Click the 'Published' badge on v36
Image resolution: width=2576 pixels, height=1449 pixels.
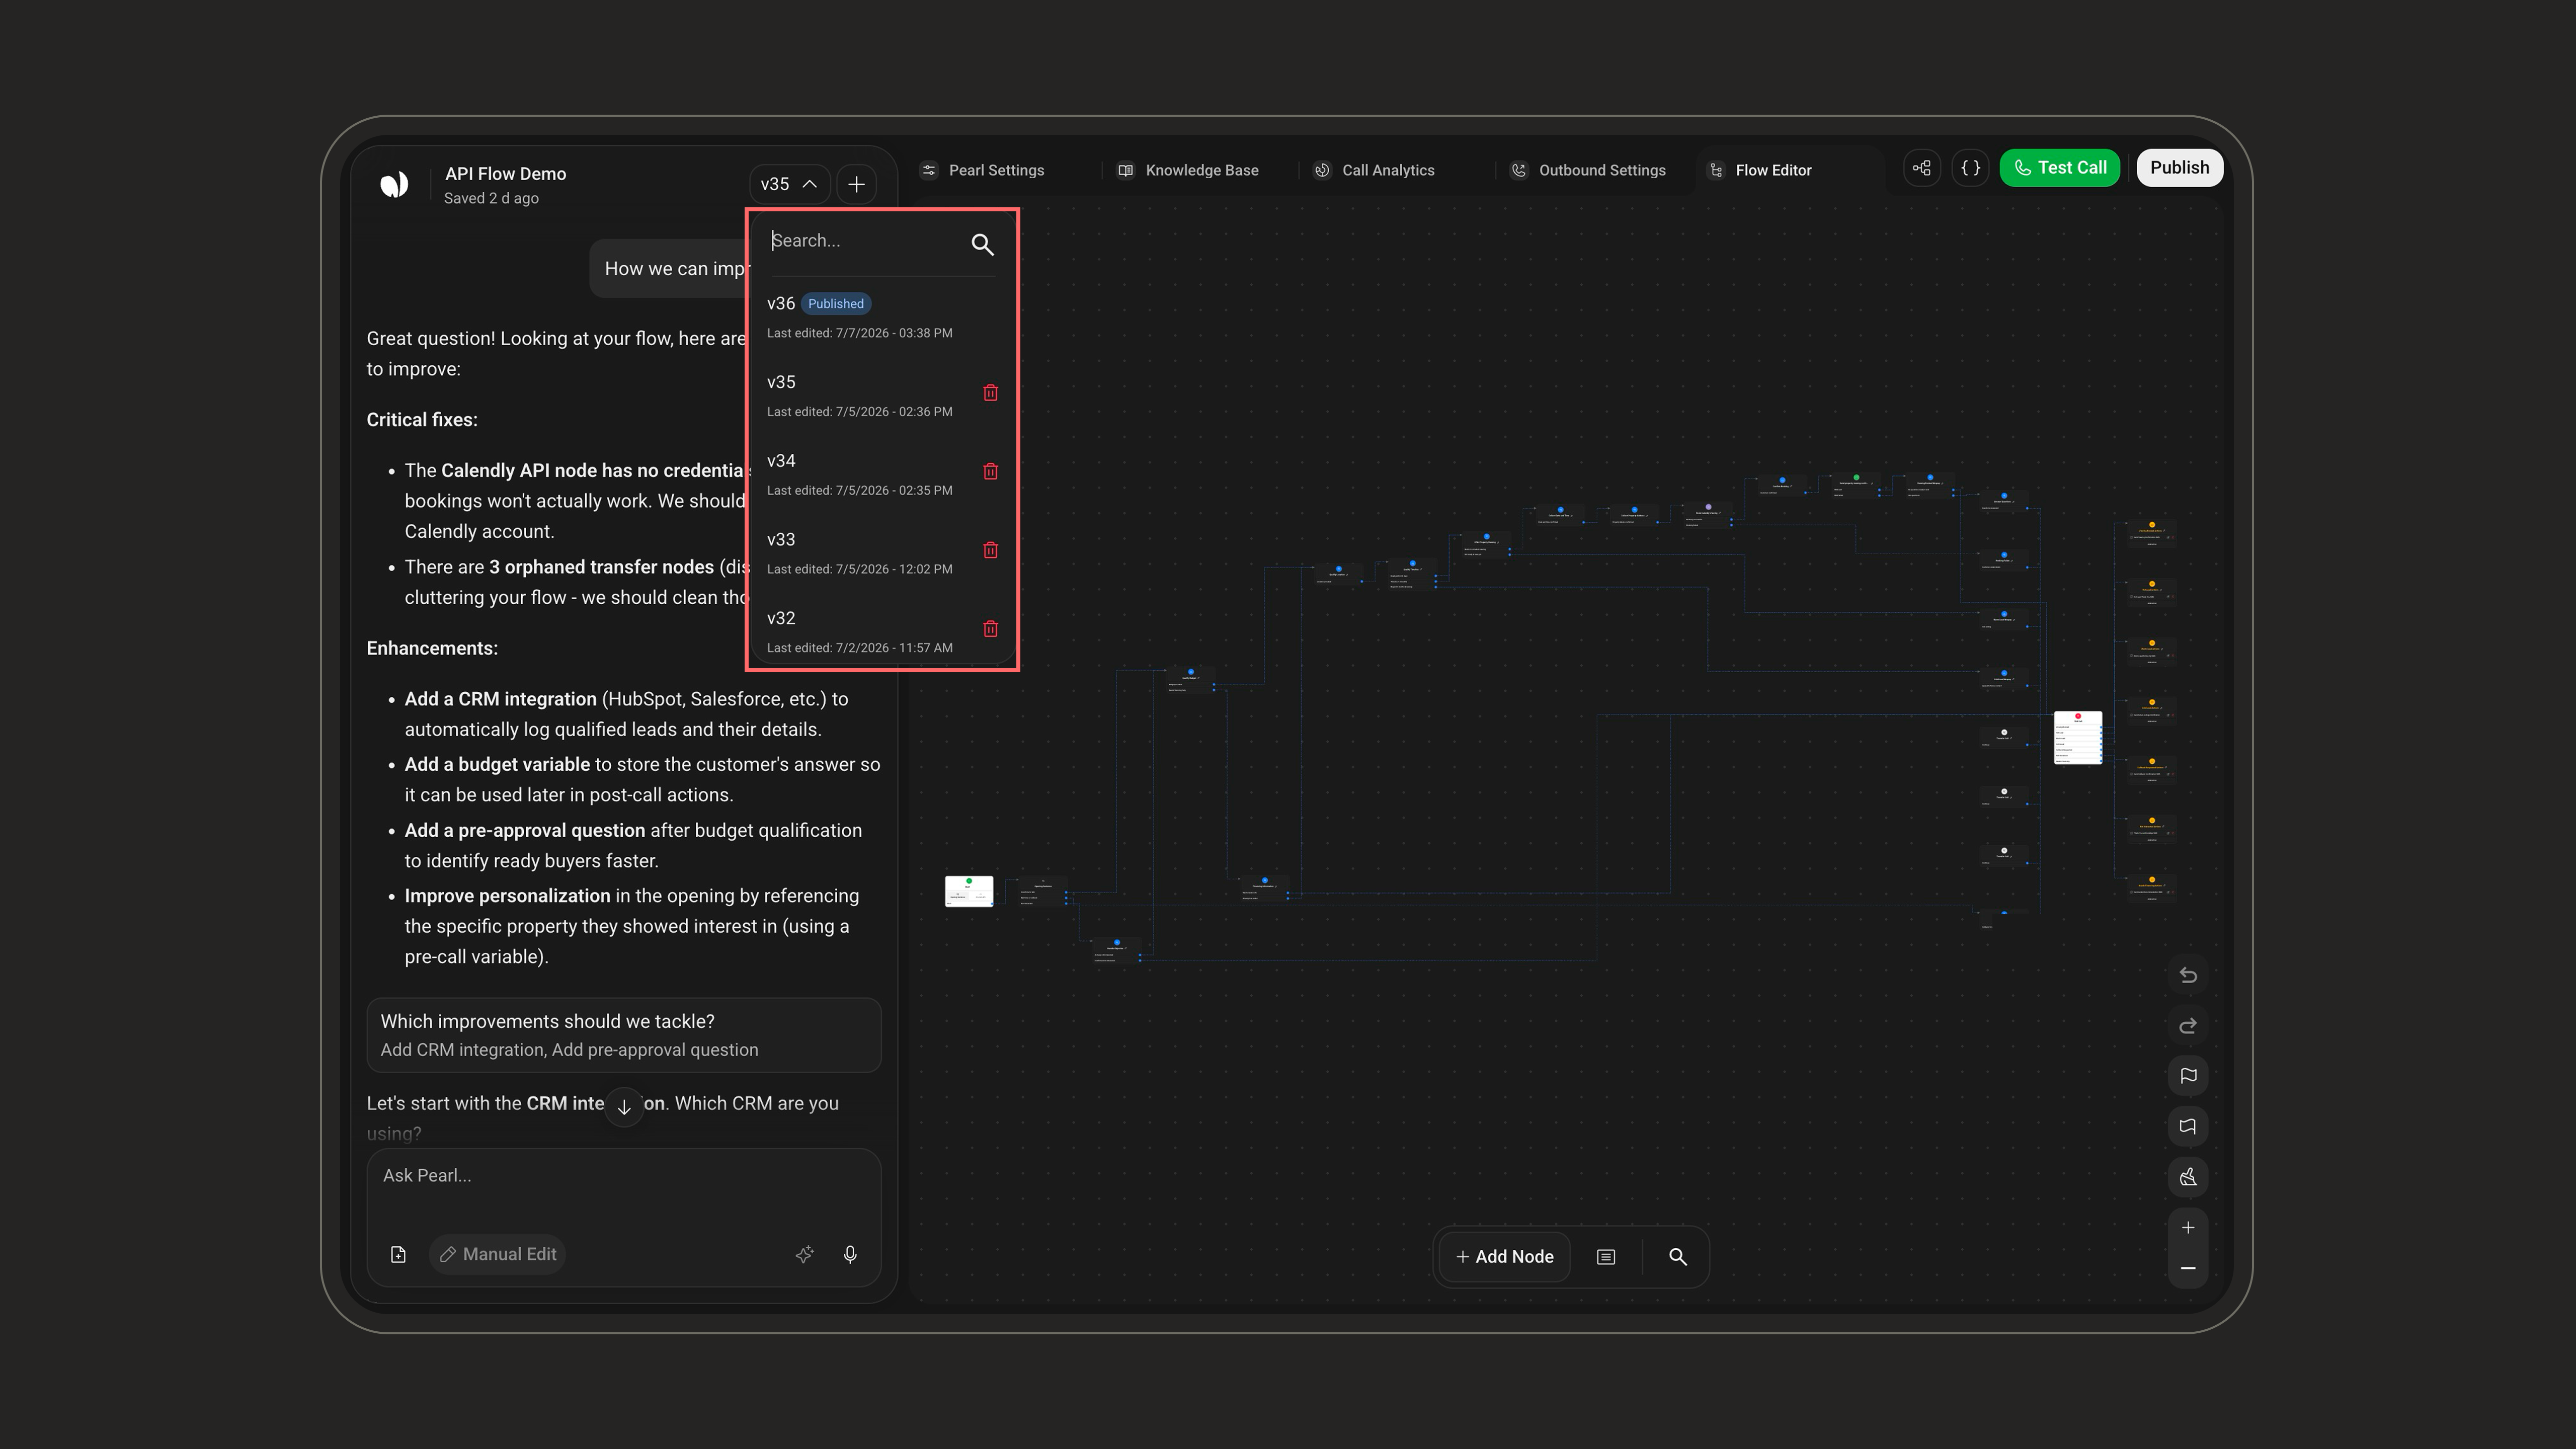point(836,304)
